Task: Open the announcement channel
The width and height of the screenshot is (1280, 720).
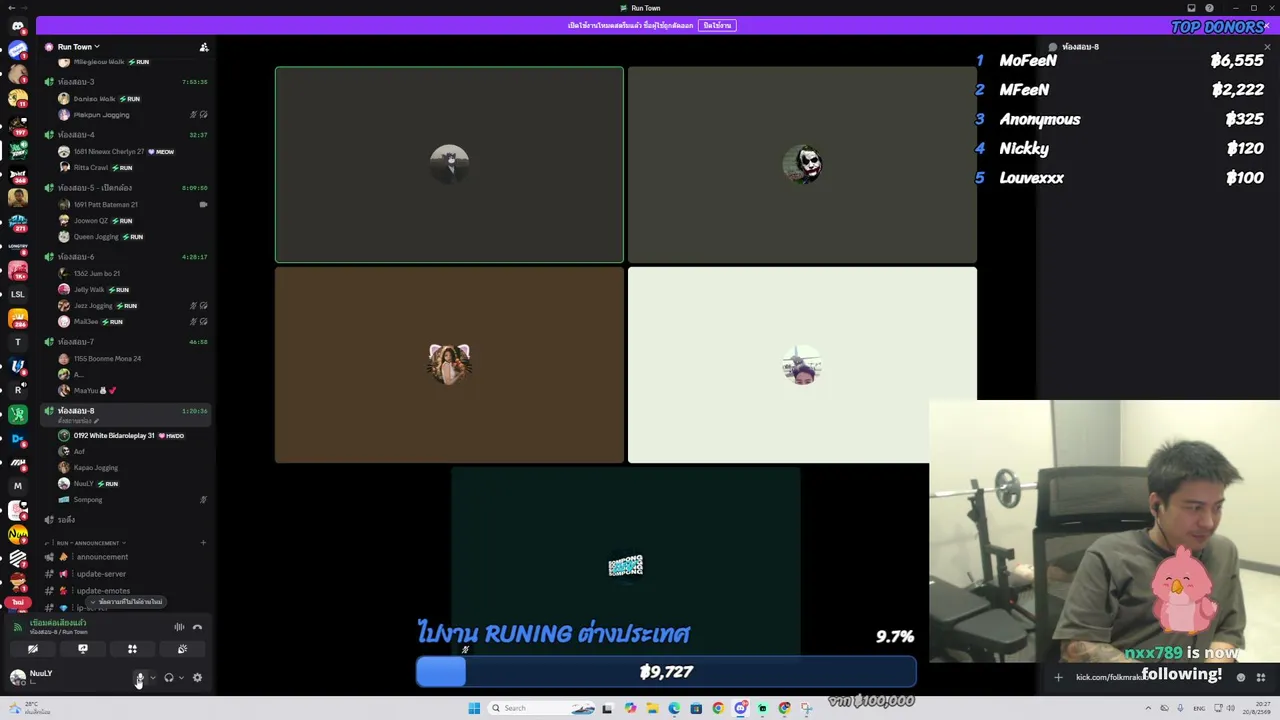Action: [125, 557]
